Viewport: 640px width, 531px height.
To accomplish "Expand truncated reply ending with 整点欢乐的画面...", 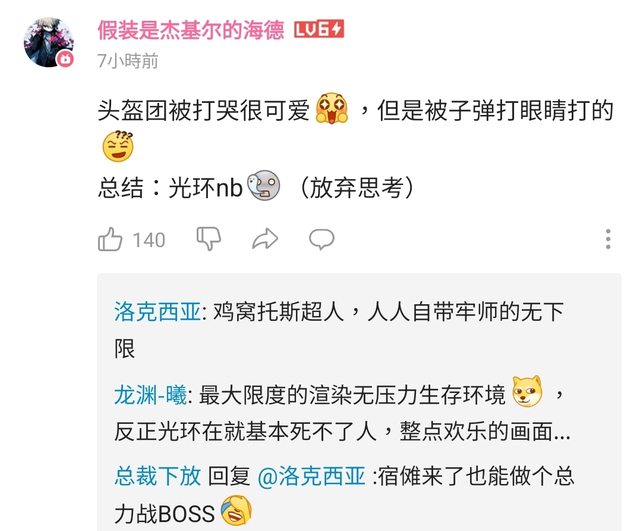I will tap(342, 432).
